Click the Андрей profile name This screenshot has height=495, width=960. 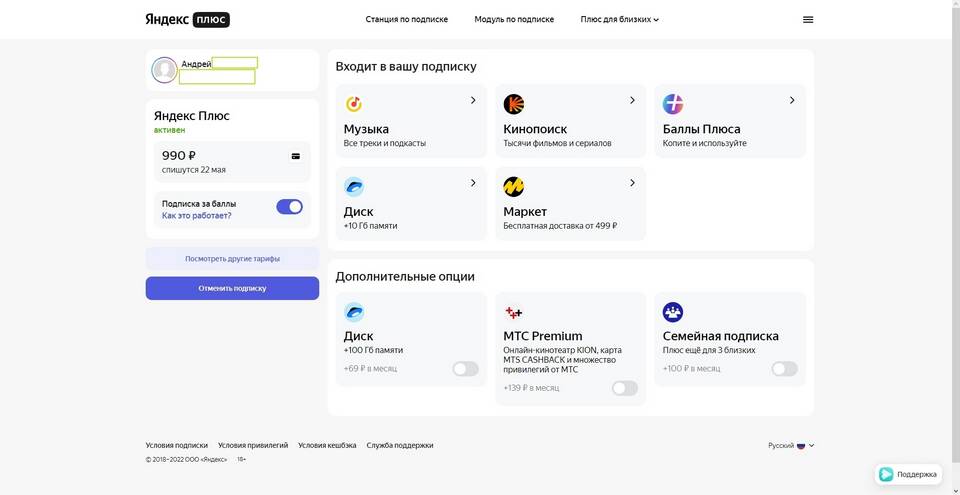pos(196,64)
